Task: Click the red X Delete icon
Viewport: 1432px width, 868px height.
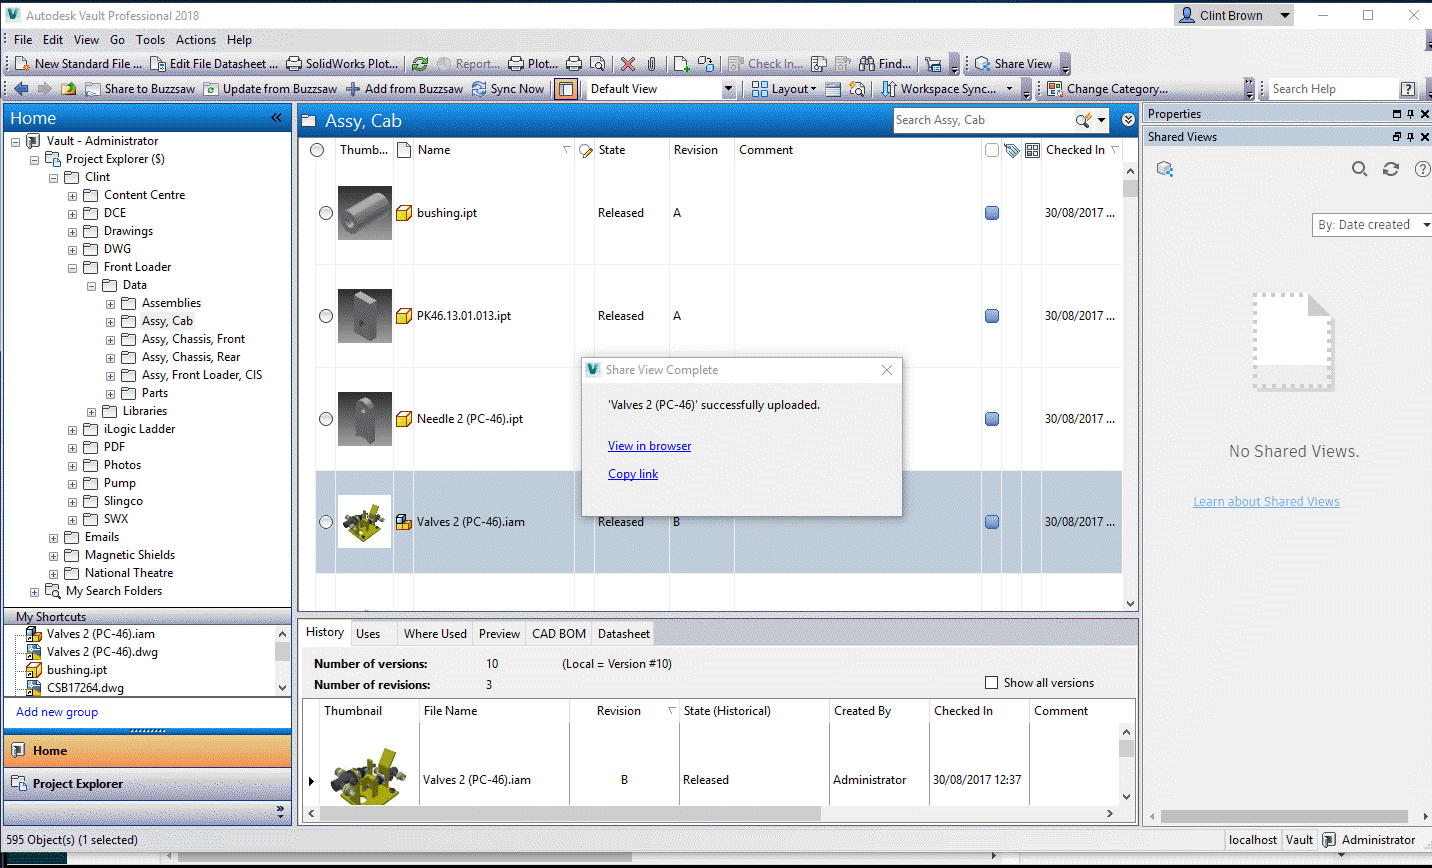Action: click(x=628, y=64)
